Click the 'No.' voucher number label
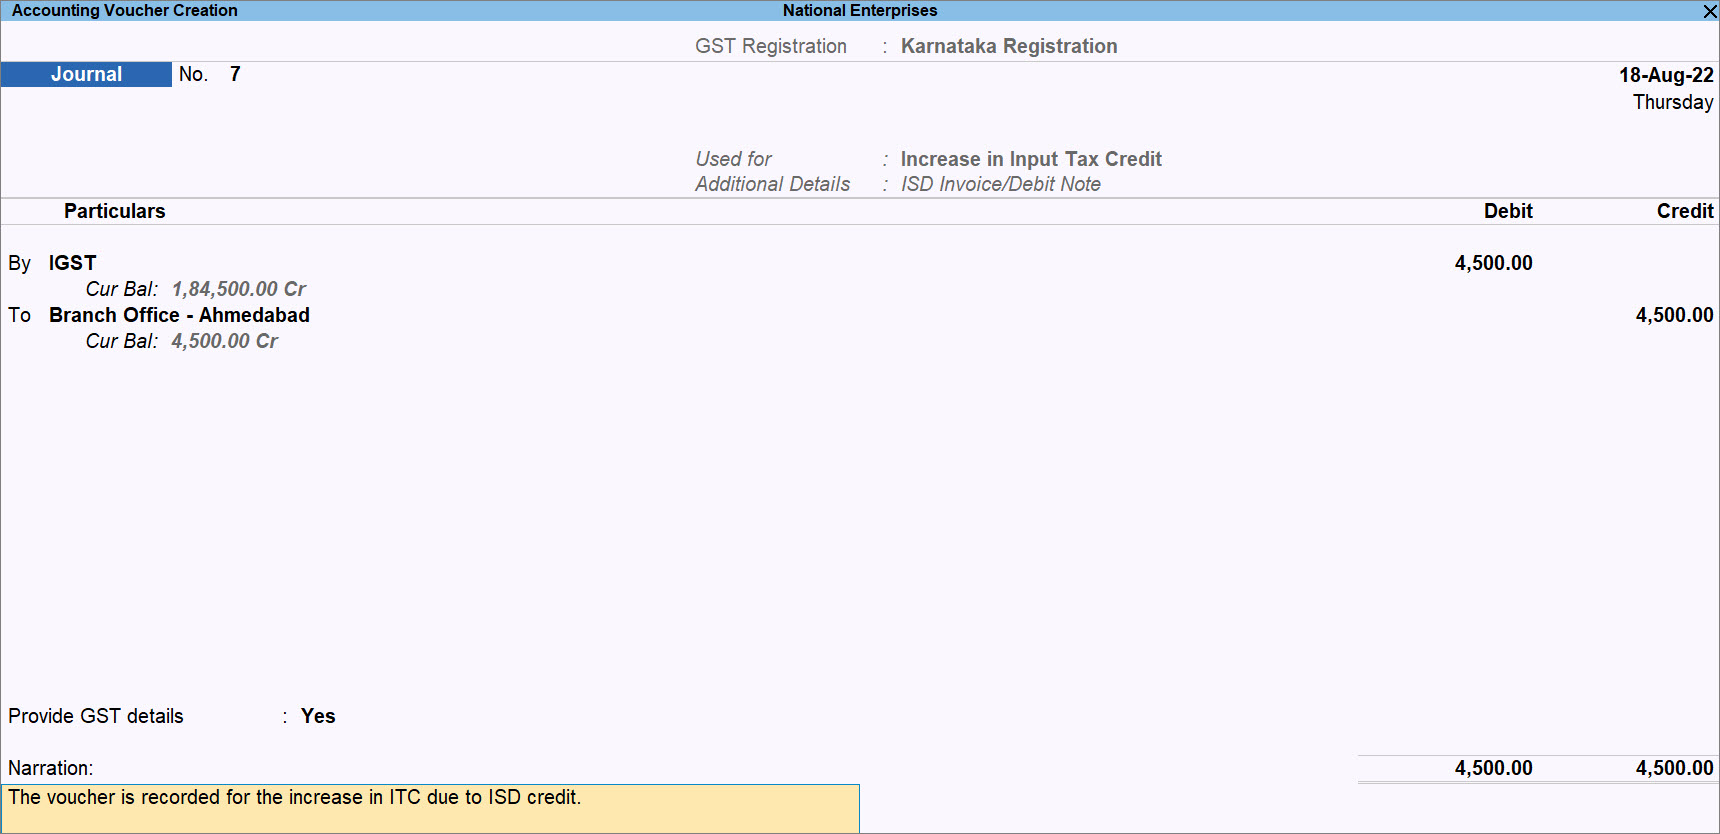The image size is (1720, 834). click(193, 74)
